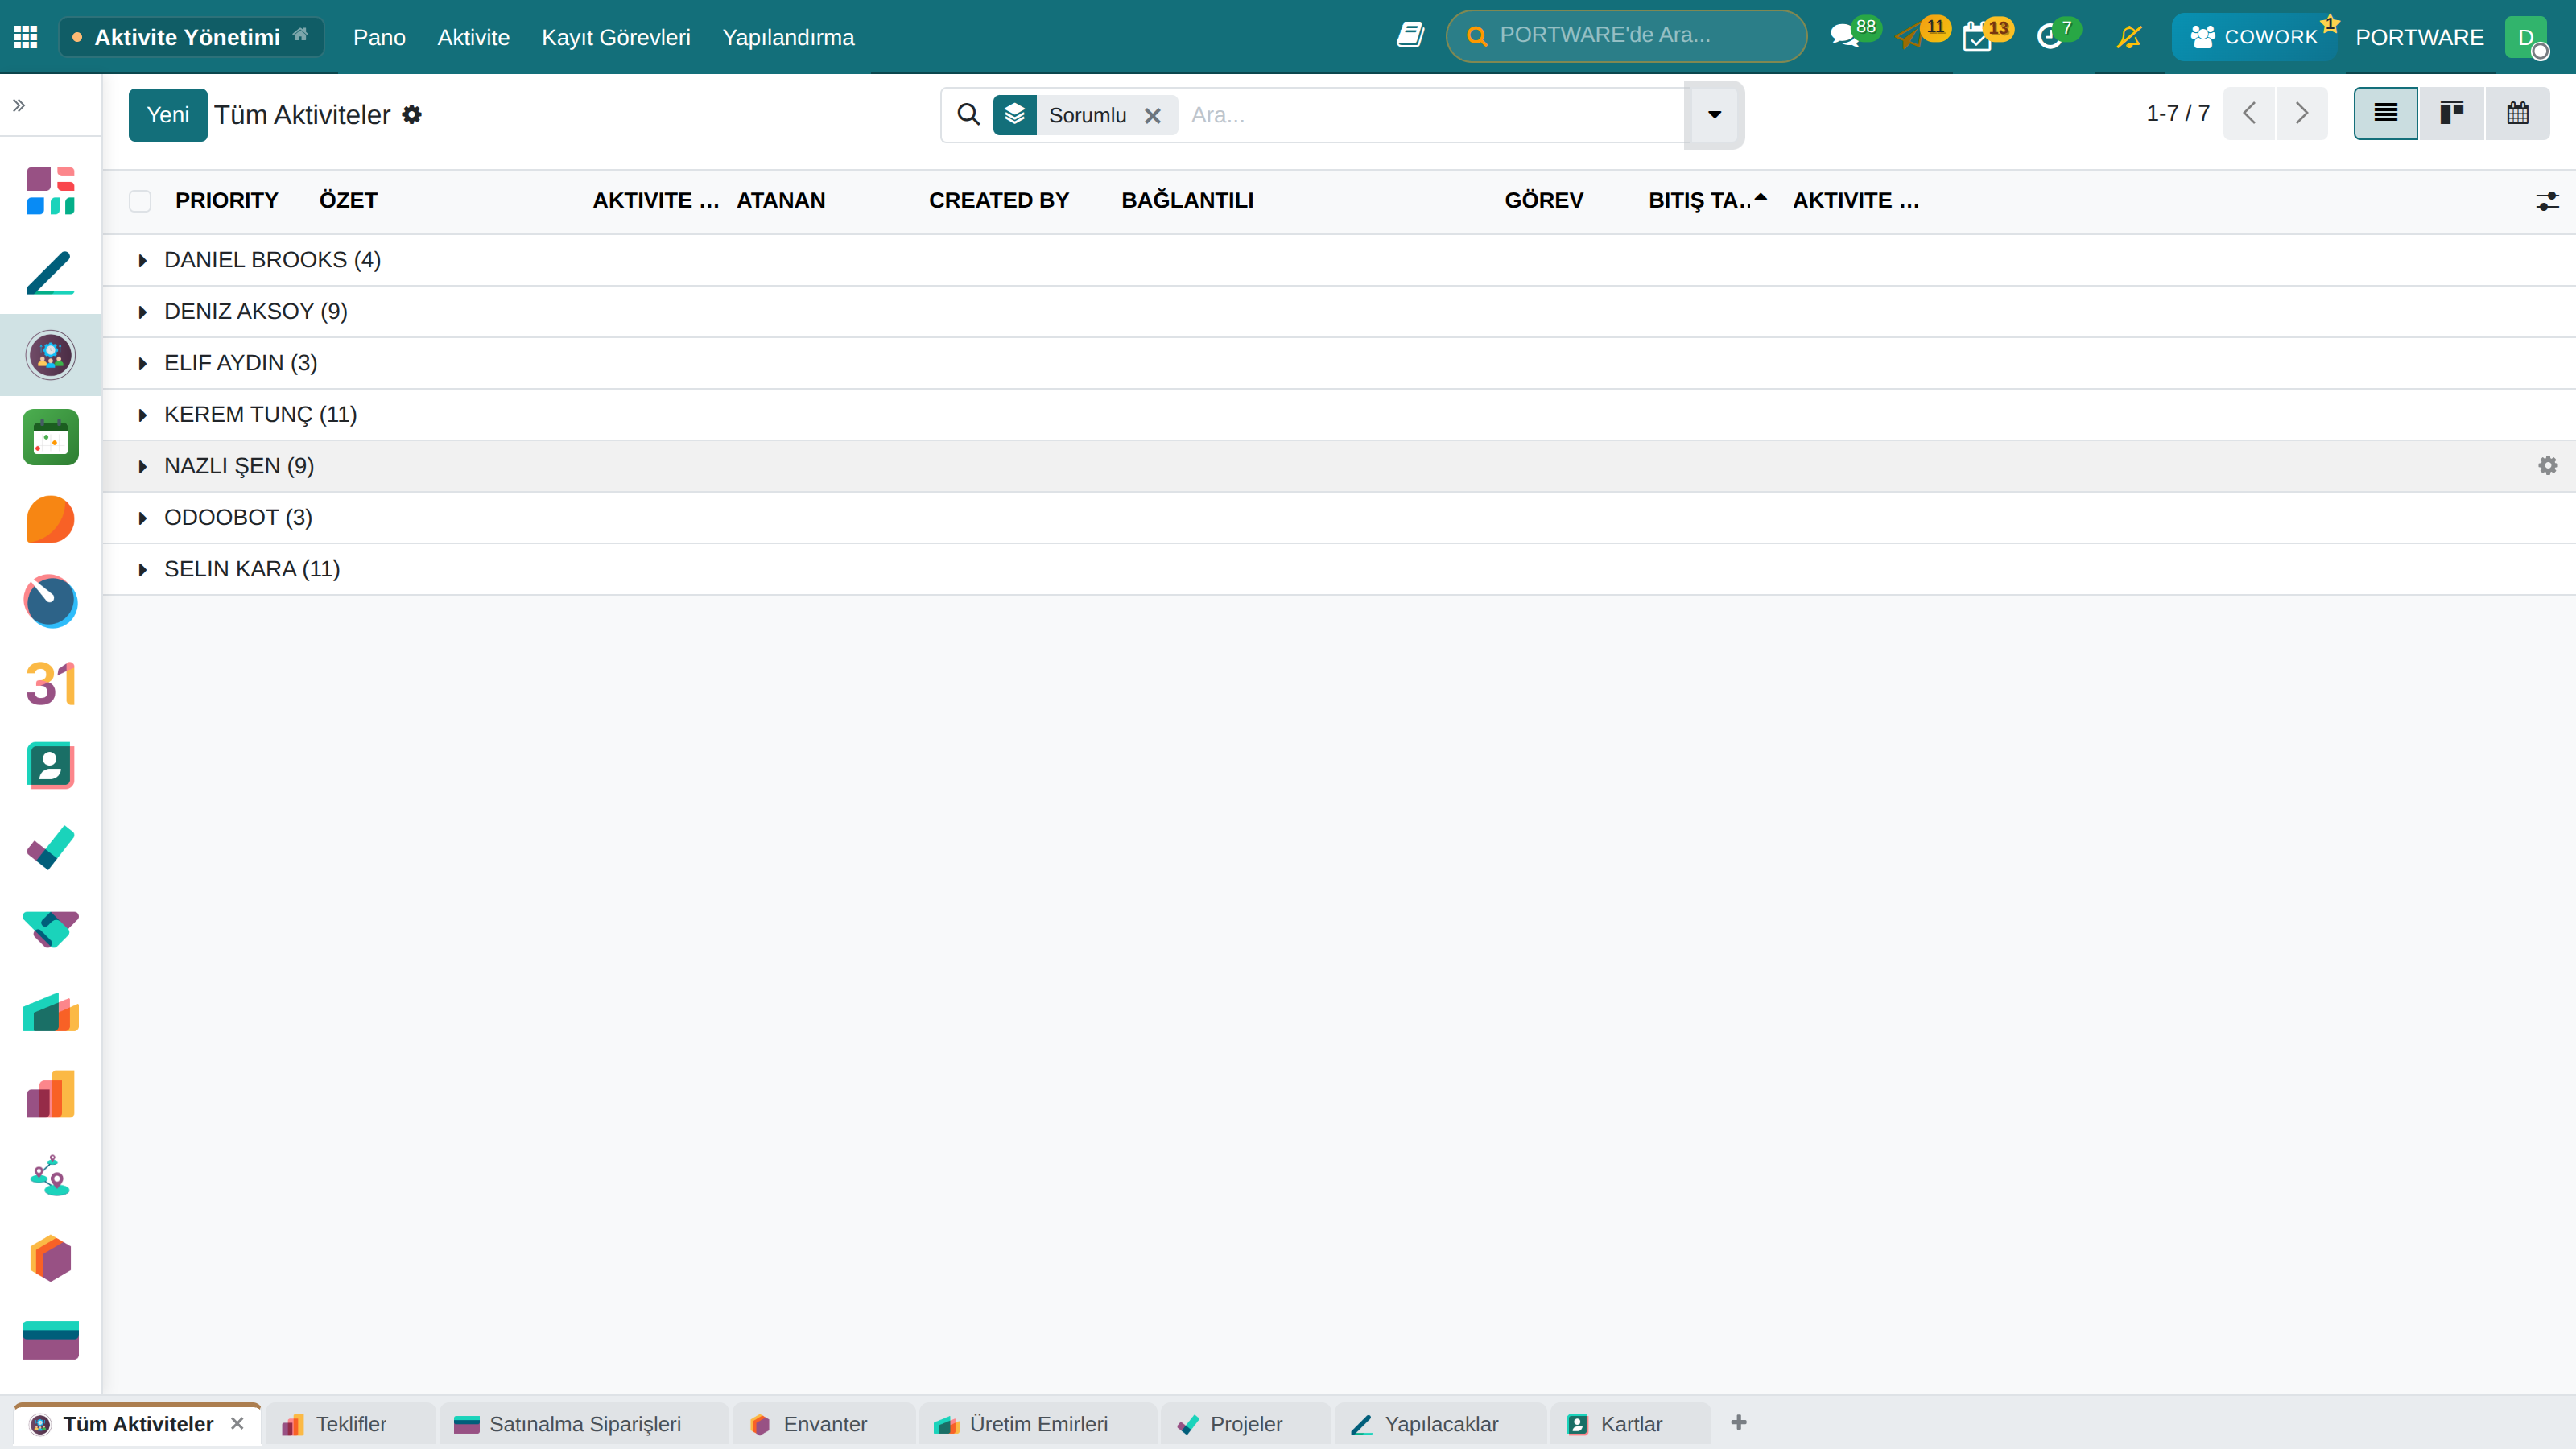Screen dimensions: 2576x1449
Task: Open the Kayıt Görevleri menu
Action: 616,37
